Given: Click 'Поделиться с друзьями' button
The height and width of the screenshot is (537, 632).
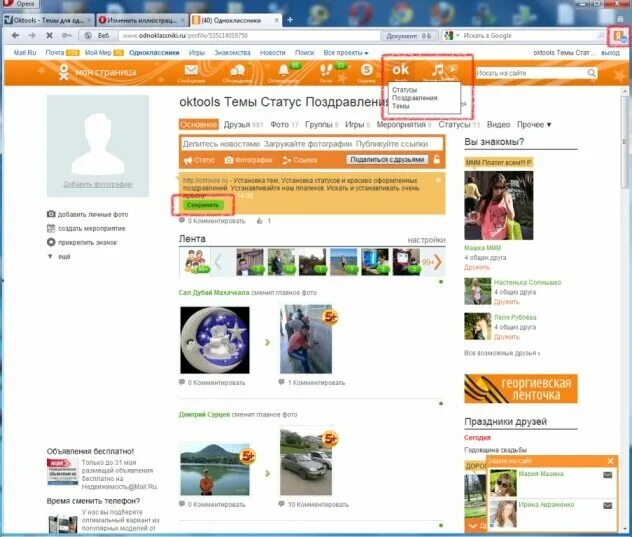Looking at the screenshot, I should coord(387,160).
